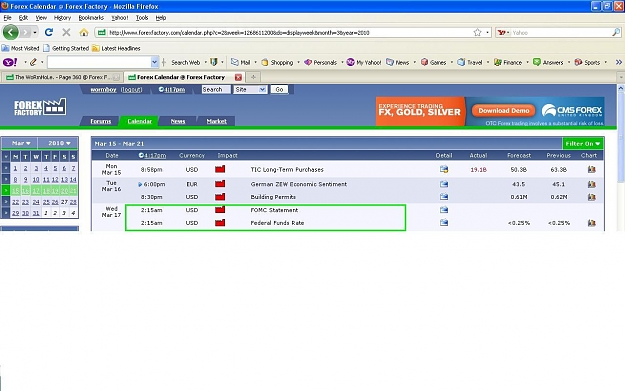Click Most Visited bookmark
This screenshot has height=391, width=625.
(20, 48)
